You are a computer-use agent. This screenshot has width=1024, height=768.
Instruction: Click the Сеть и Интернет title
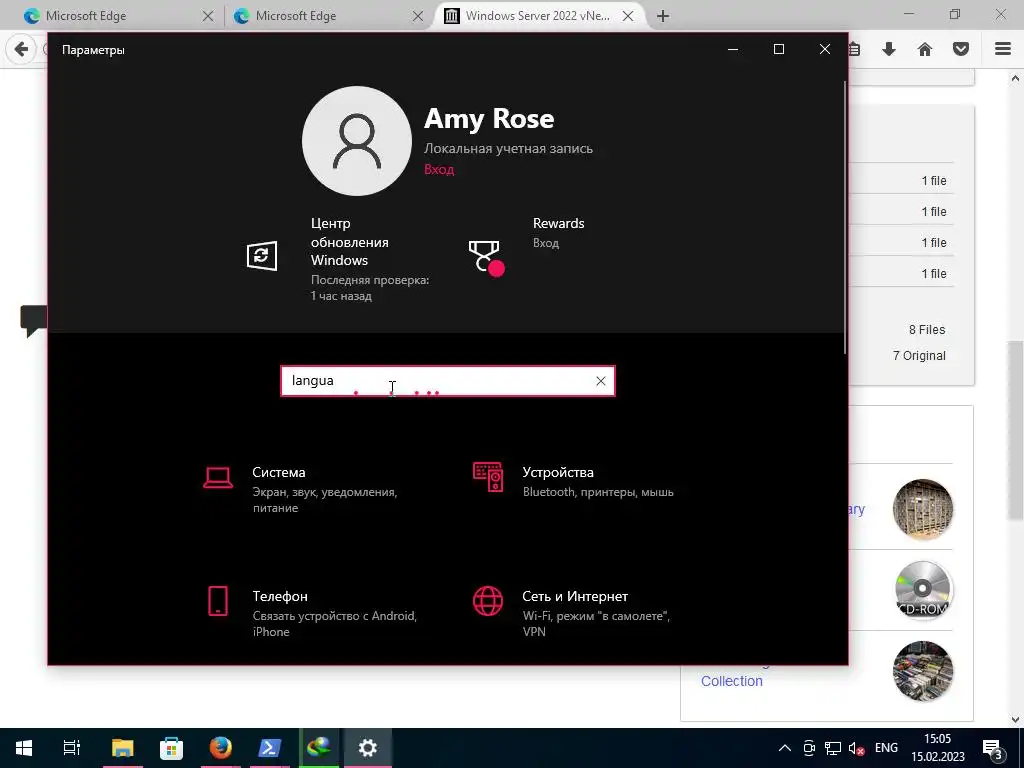(x=575, y=596)
